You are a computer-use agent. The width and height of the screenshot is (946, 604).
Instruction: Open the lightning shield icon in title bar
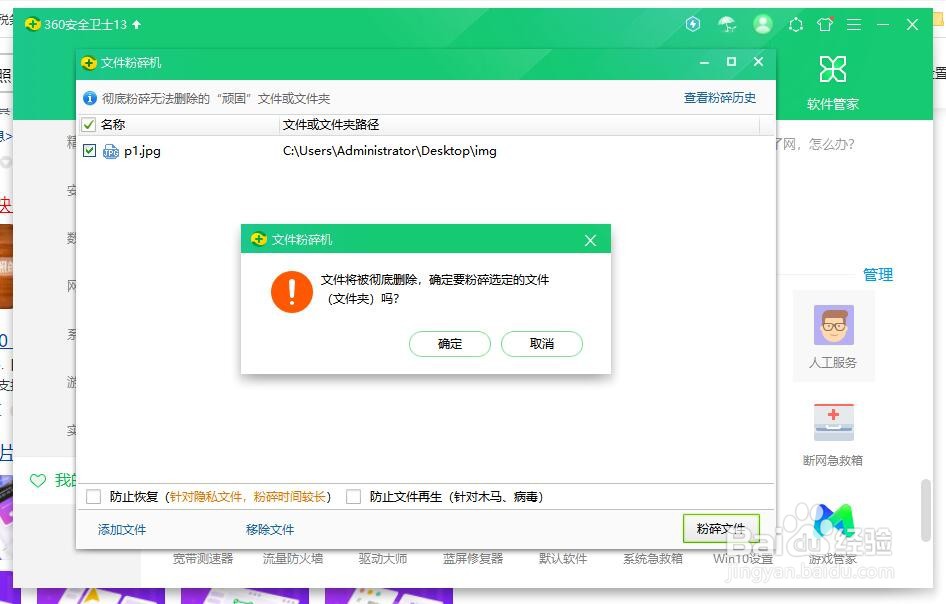click(x=693, y=24)
